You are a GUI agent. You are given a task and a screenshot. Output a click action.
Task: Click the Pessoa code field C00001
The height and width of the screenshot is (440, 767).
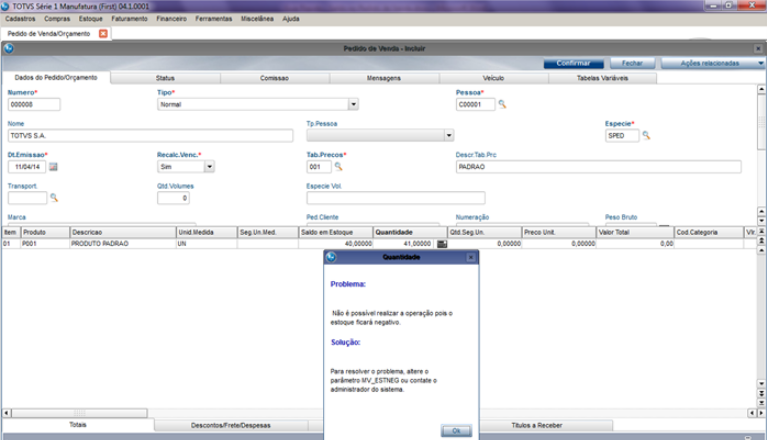(x=475, y=104)
